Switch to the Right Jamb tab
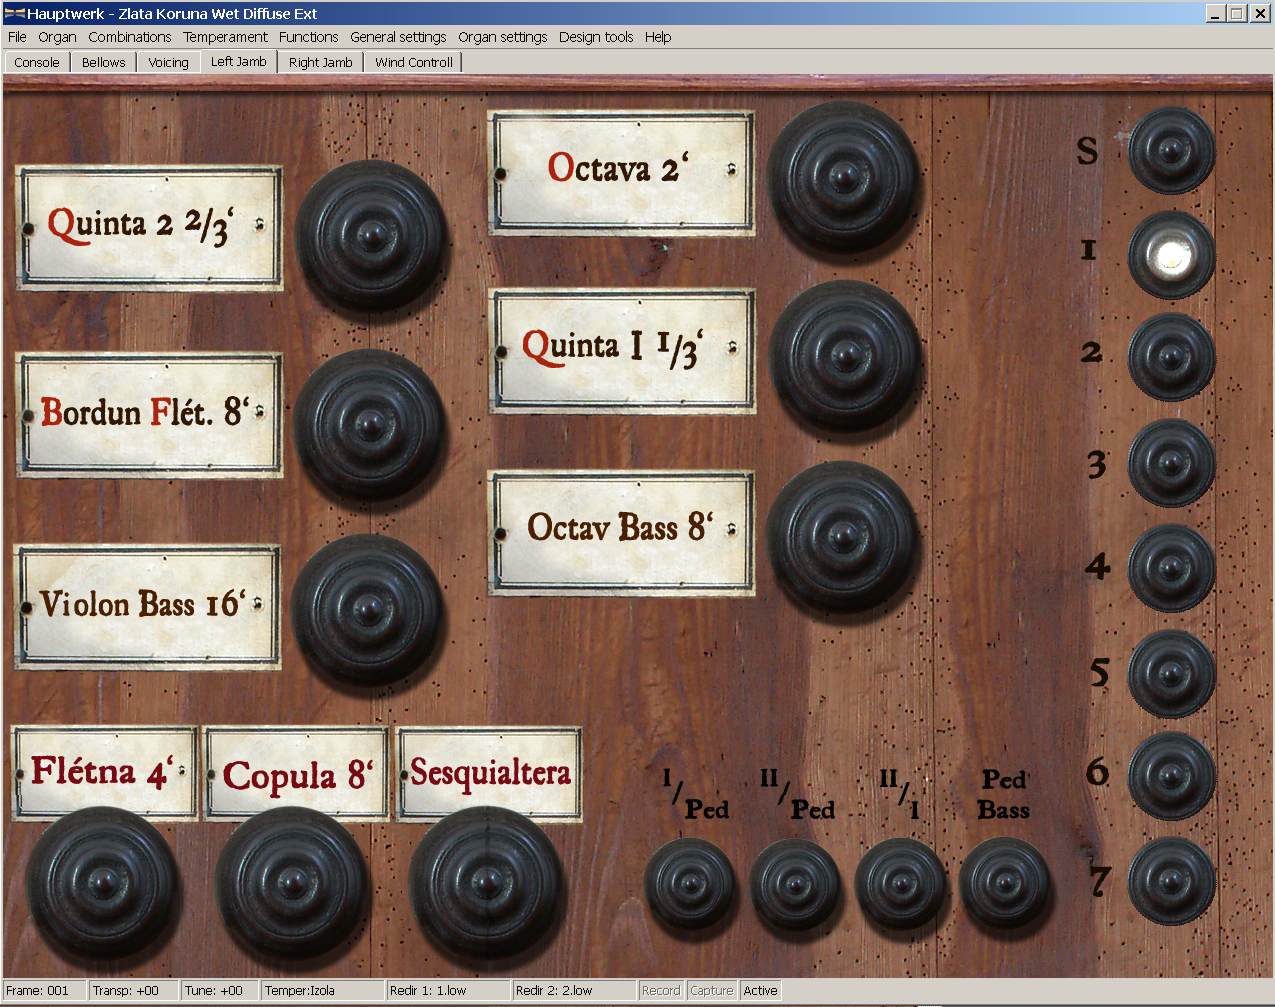 click(x=320, y=62)
